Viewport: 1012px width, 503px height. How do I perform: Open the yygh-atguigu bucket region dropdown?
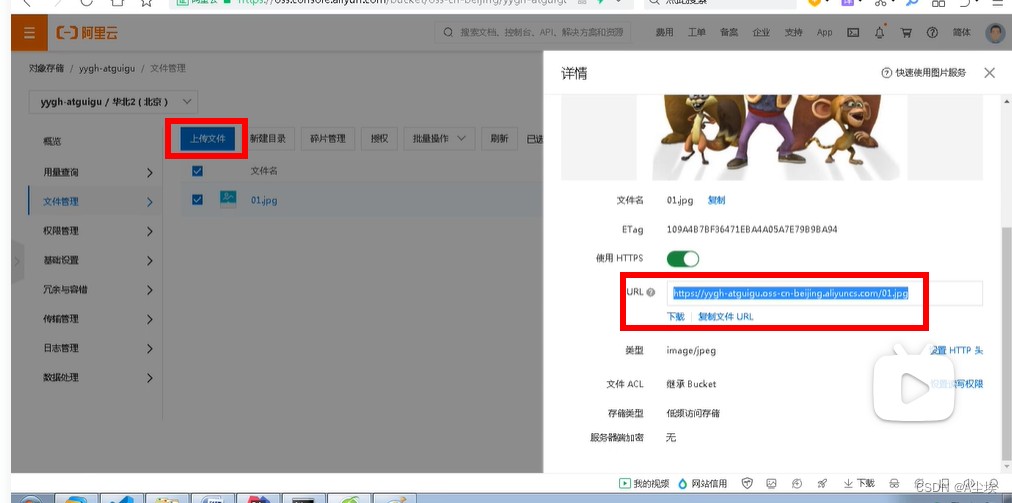114,102
